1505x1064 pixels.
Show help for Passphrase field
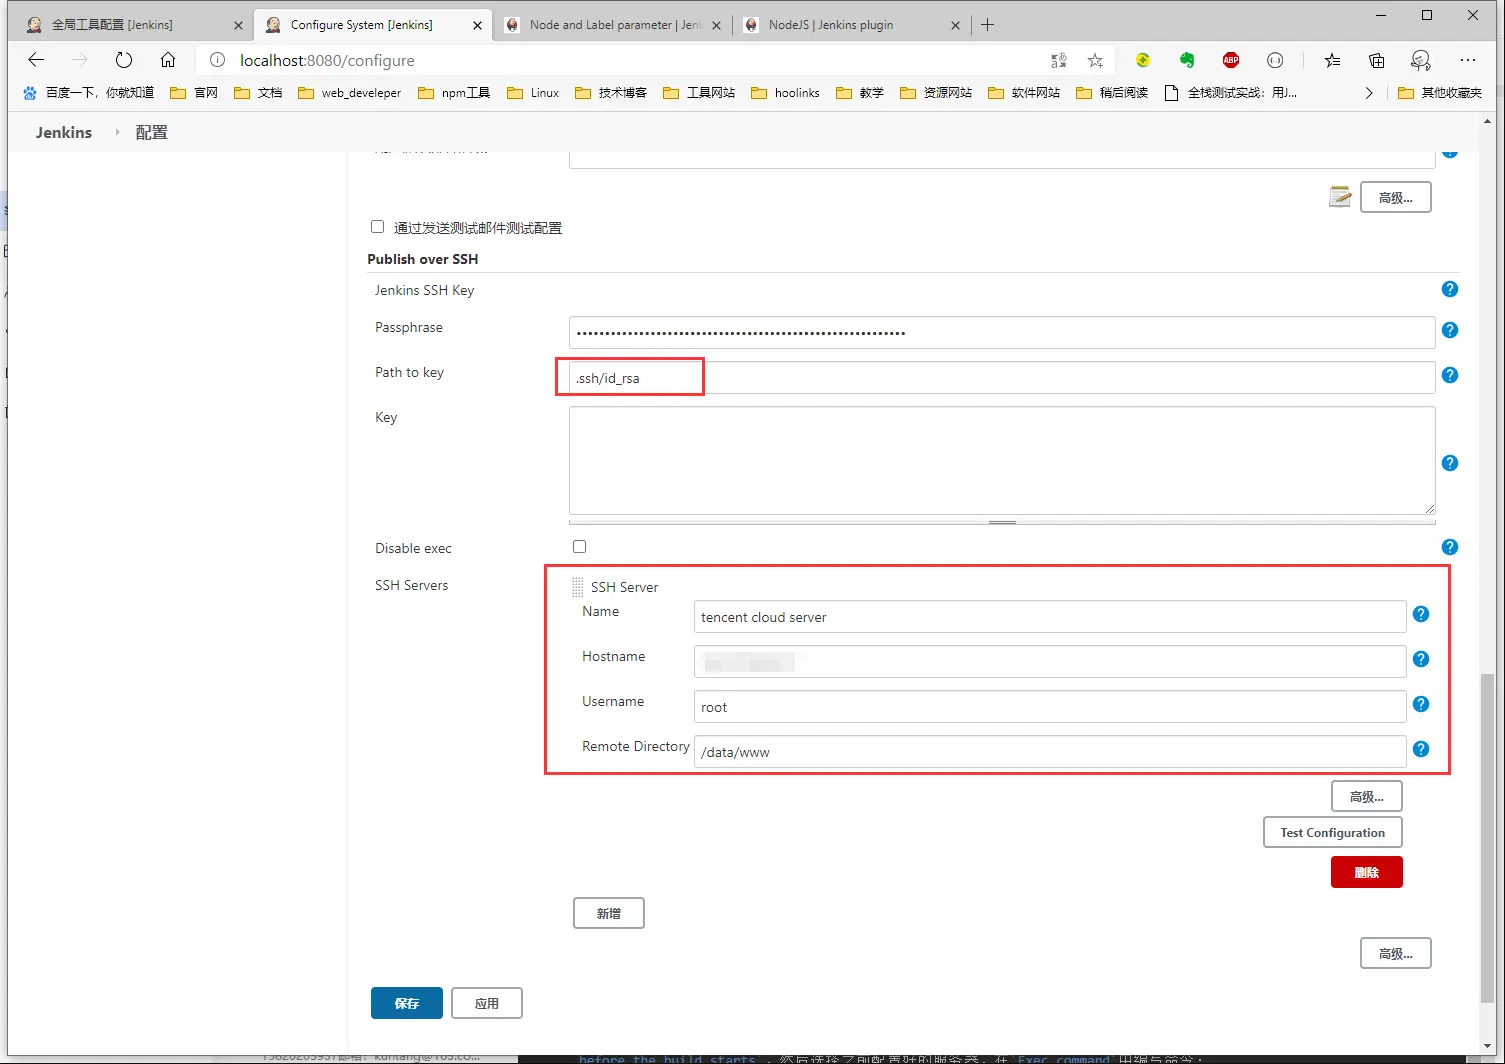click(1450, 330)
